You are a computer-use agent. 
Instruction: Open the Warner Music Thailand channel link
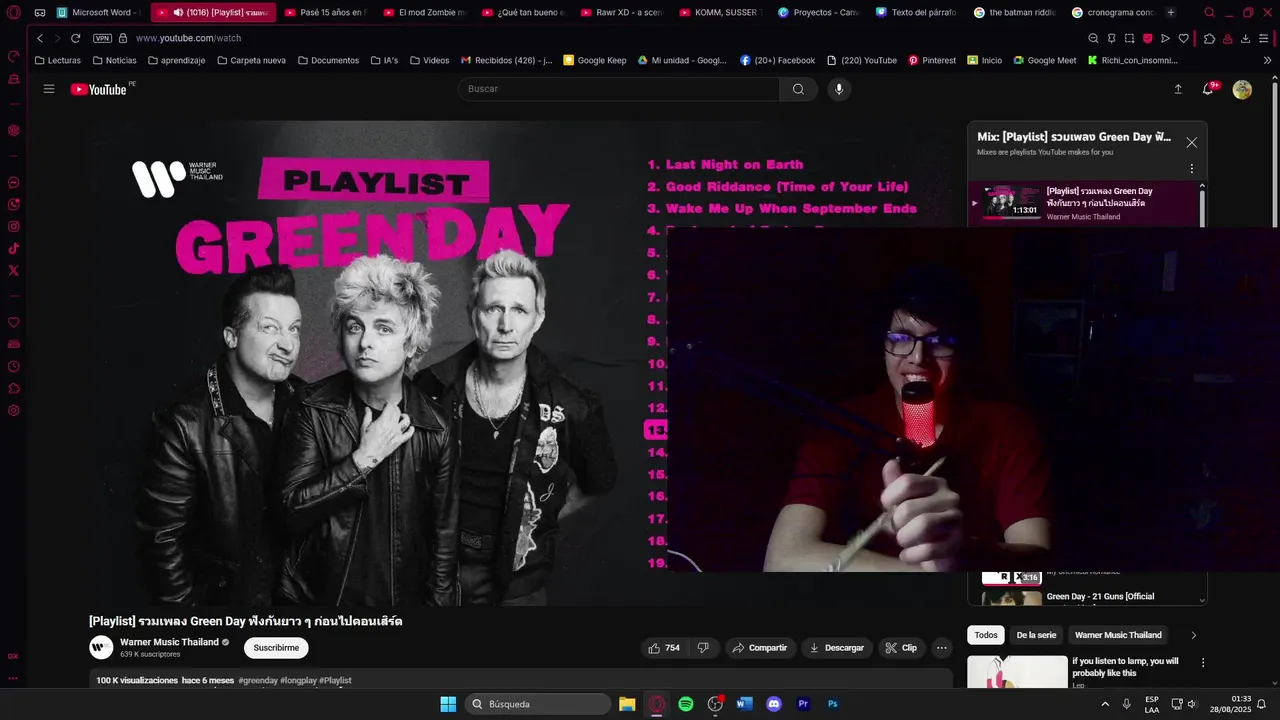[x=169, y=642]
